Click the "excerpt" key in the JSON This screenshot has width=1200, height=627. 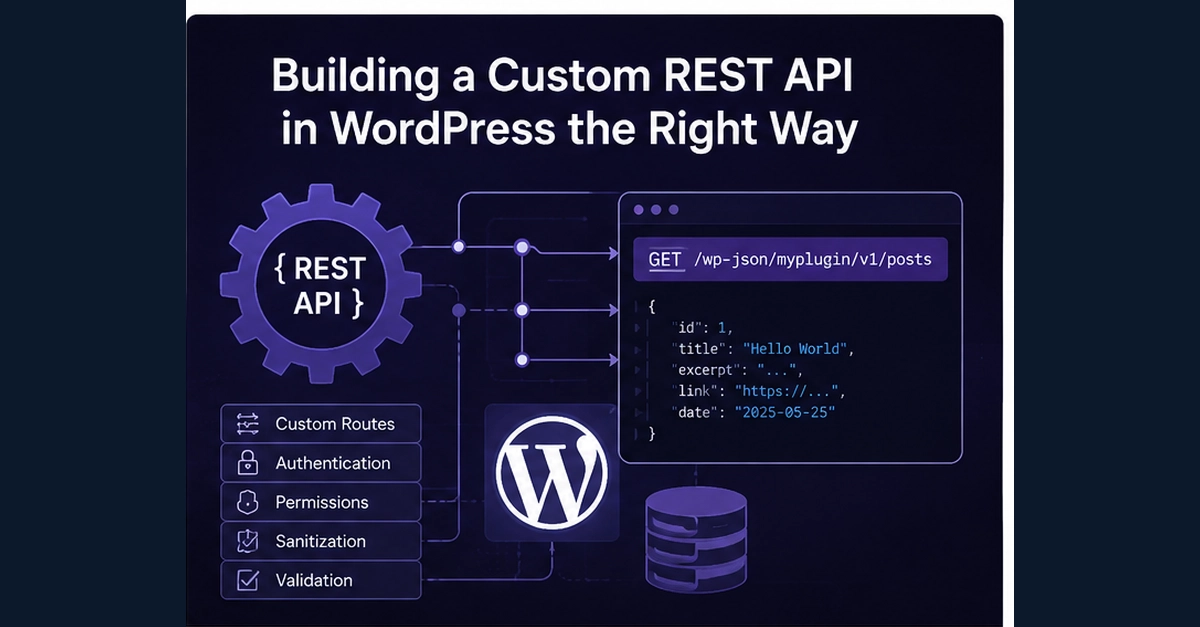705,370
